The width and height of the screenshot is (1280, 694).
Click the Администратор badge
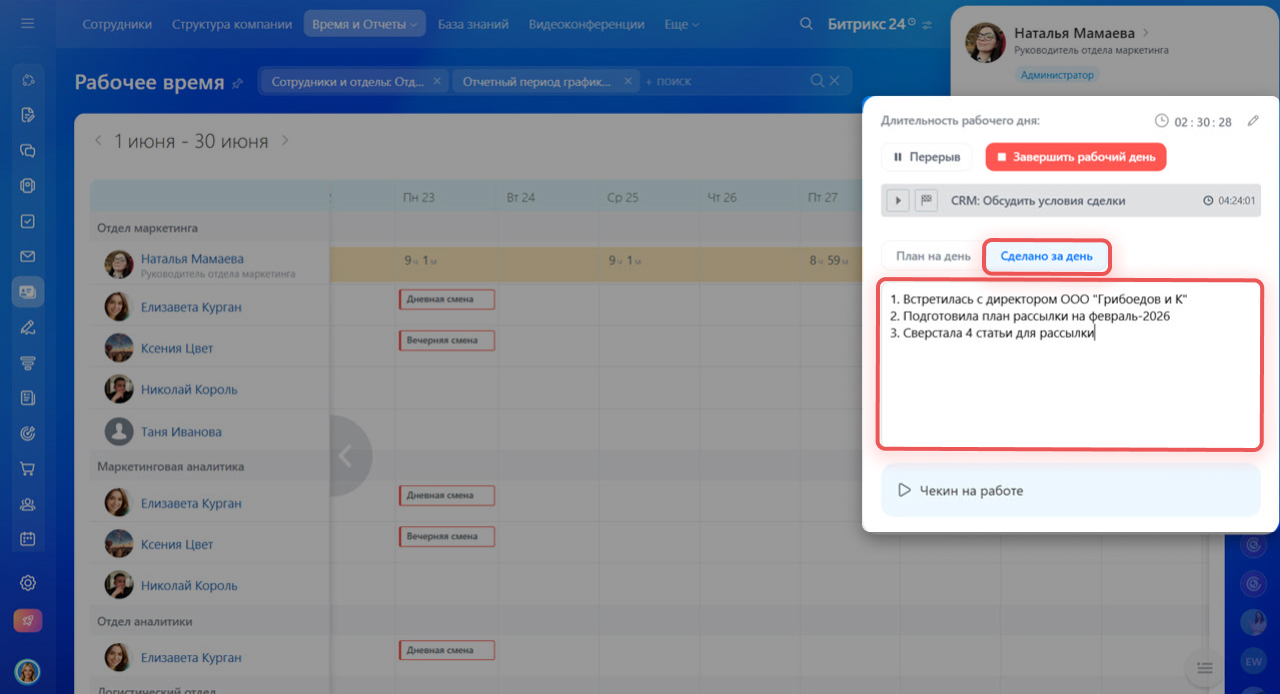tap(1058, 75)
